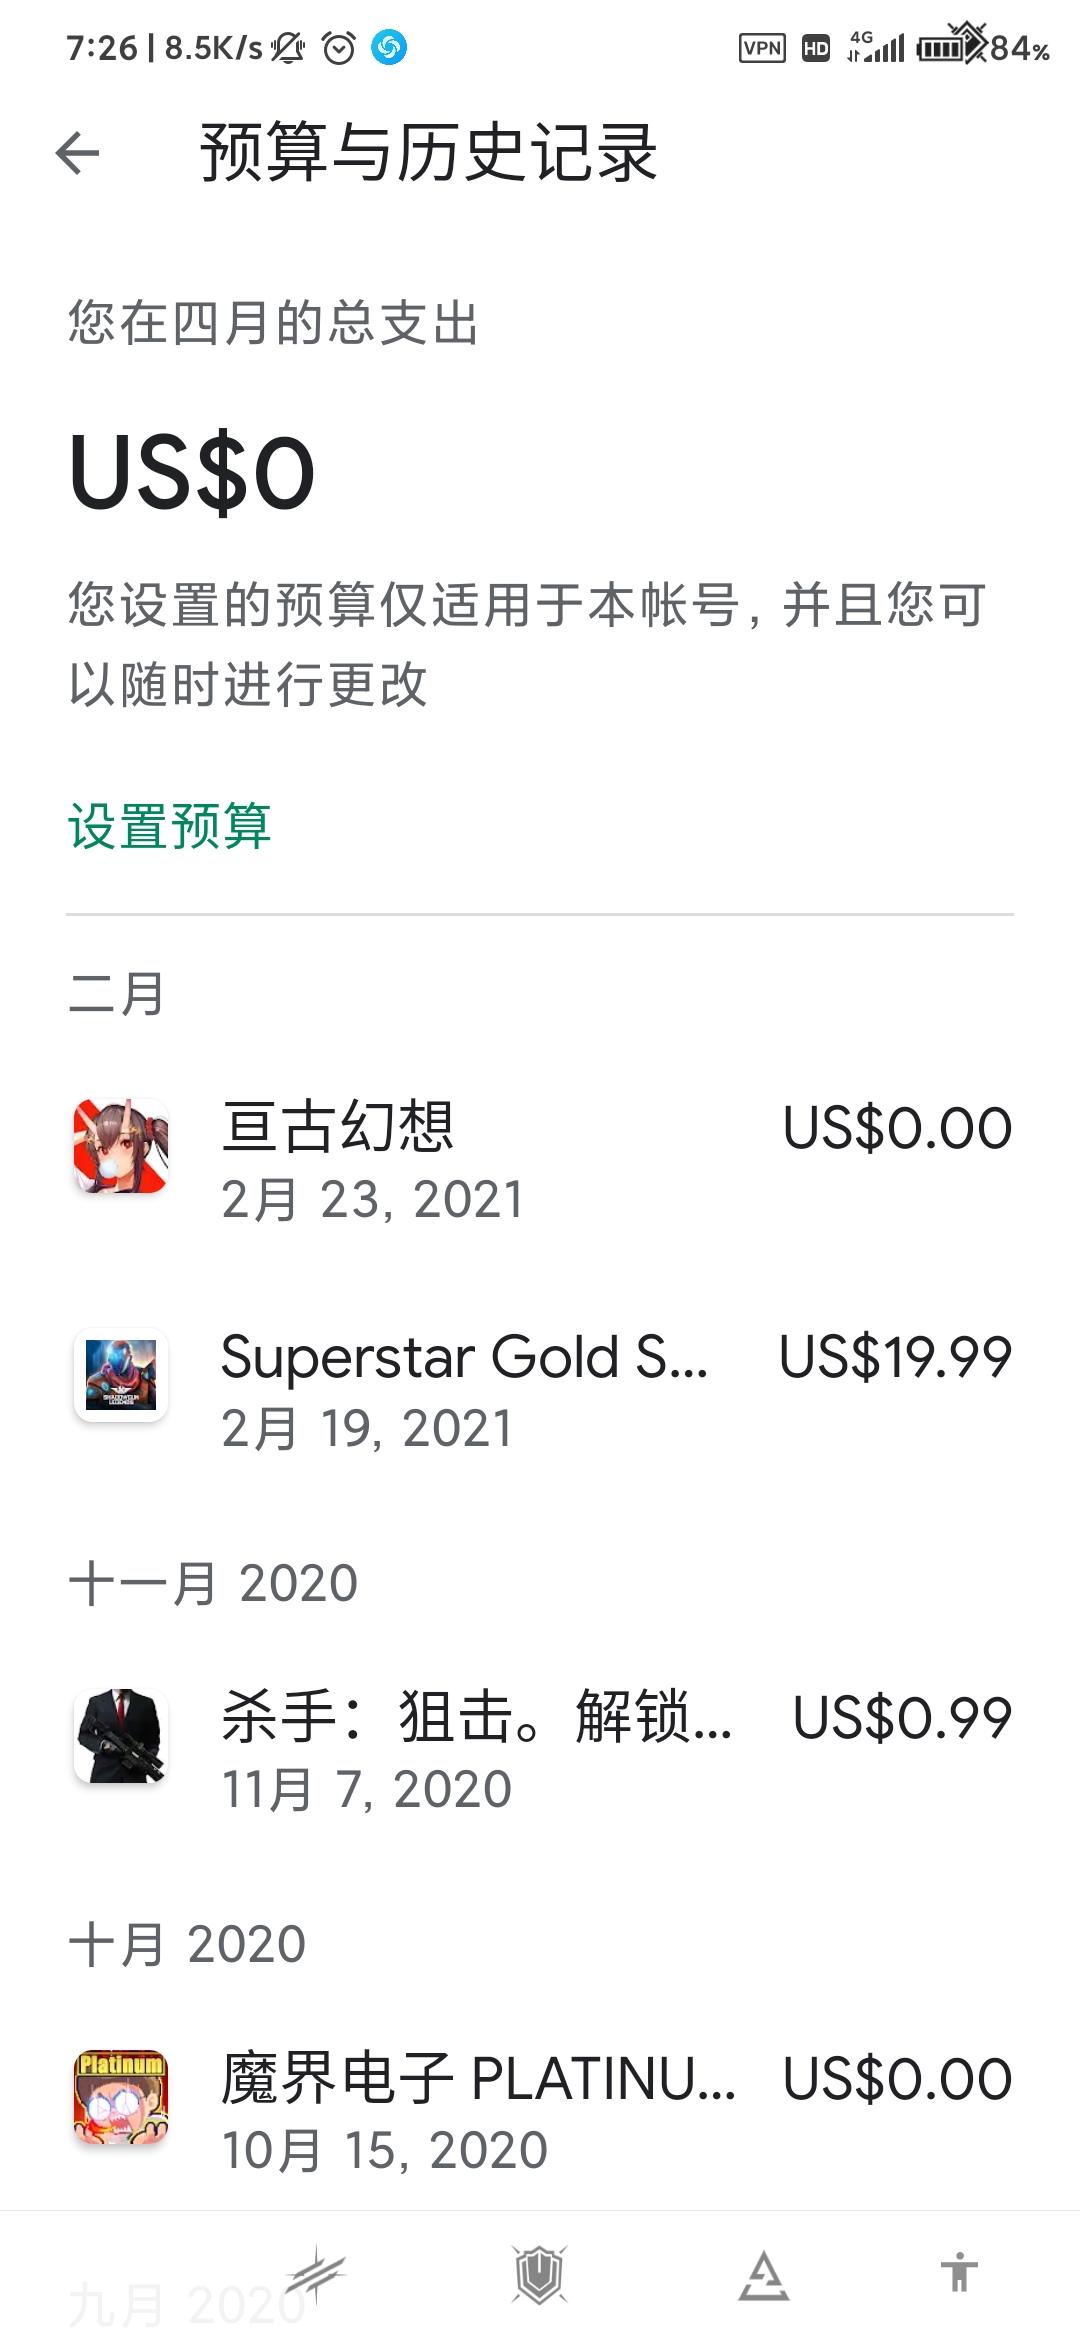Tap the accessibility person icon at bottom
Screen dimensions: 1080x2340
[x=959, y=2272]
